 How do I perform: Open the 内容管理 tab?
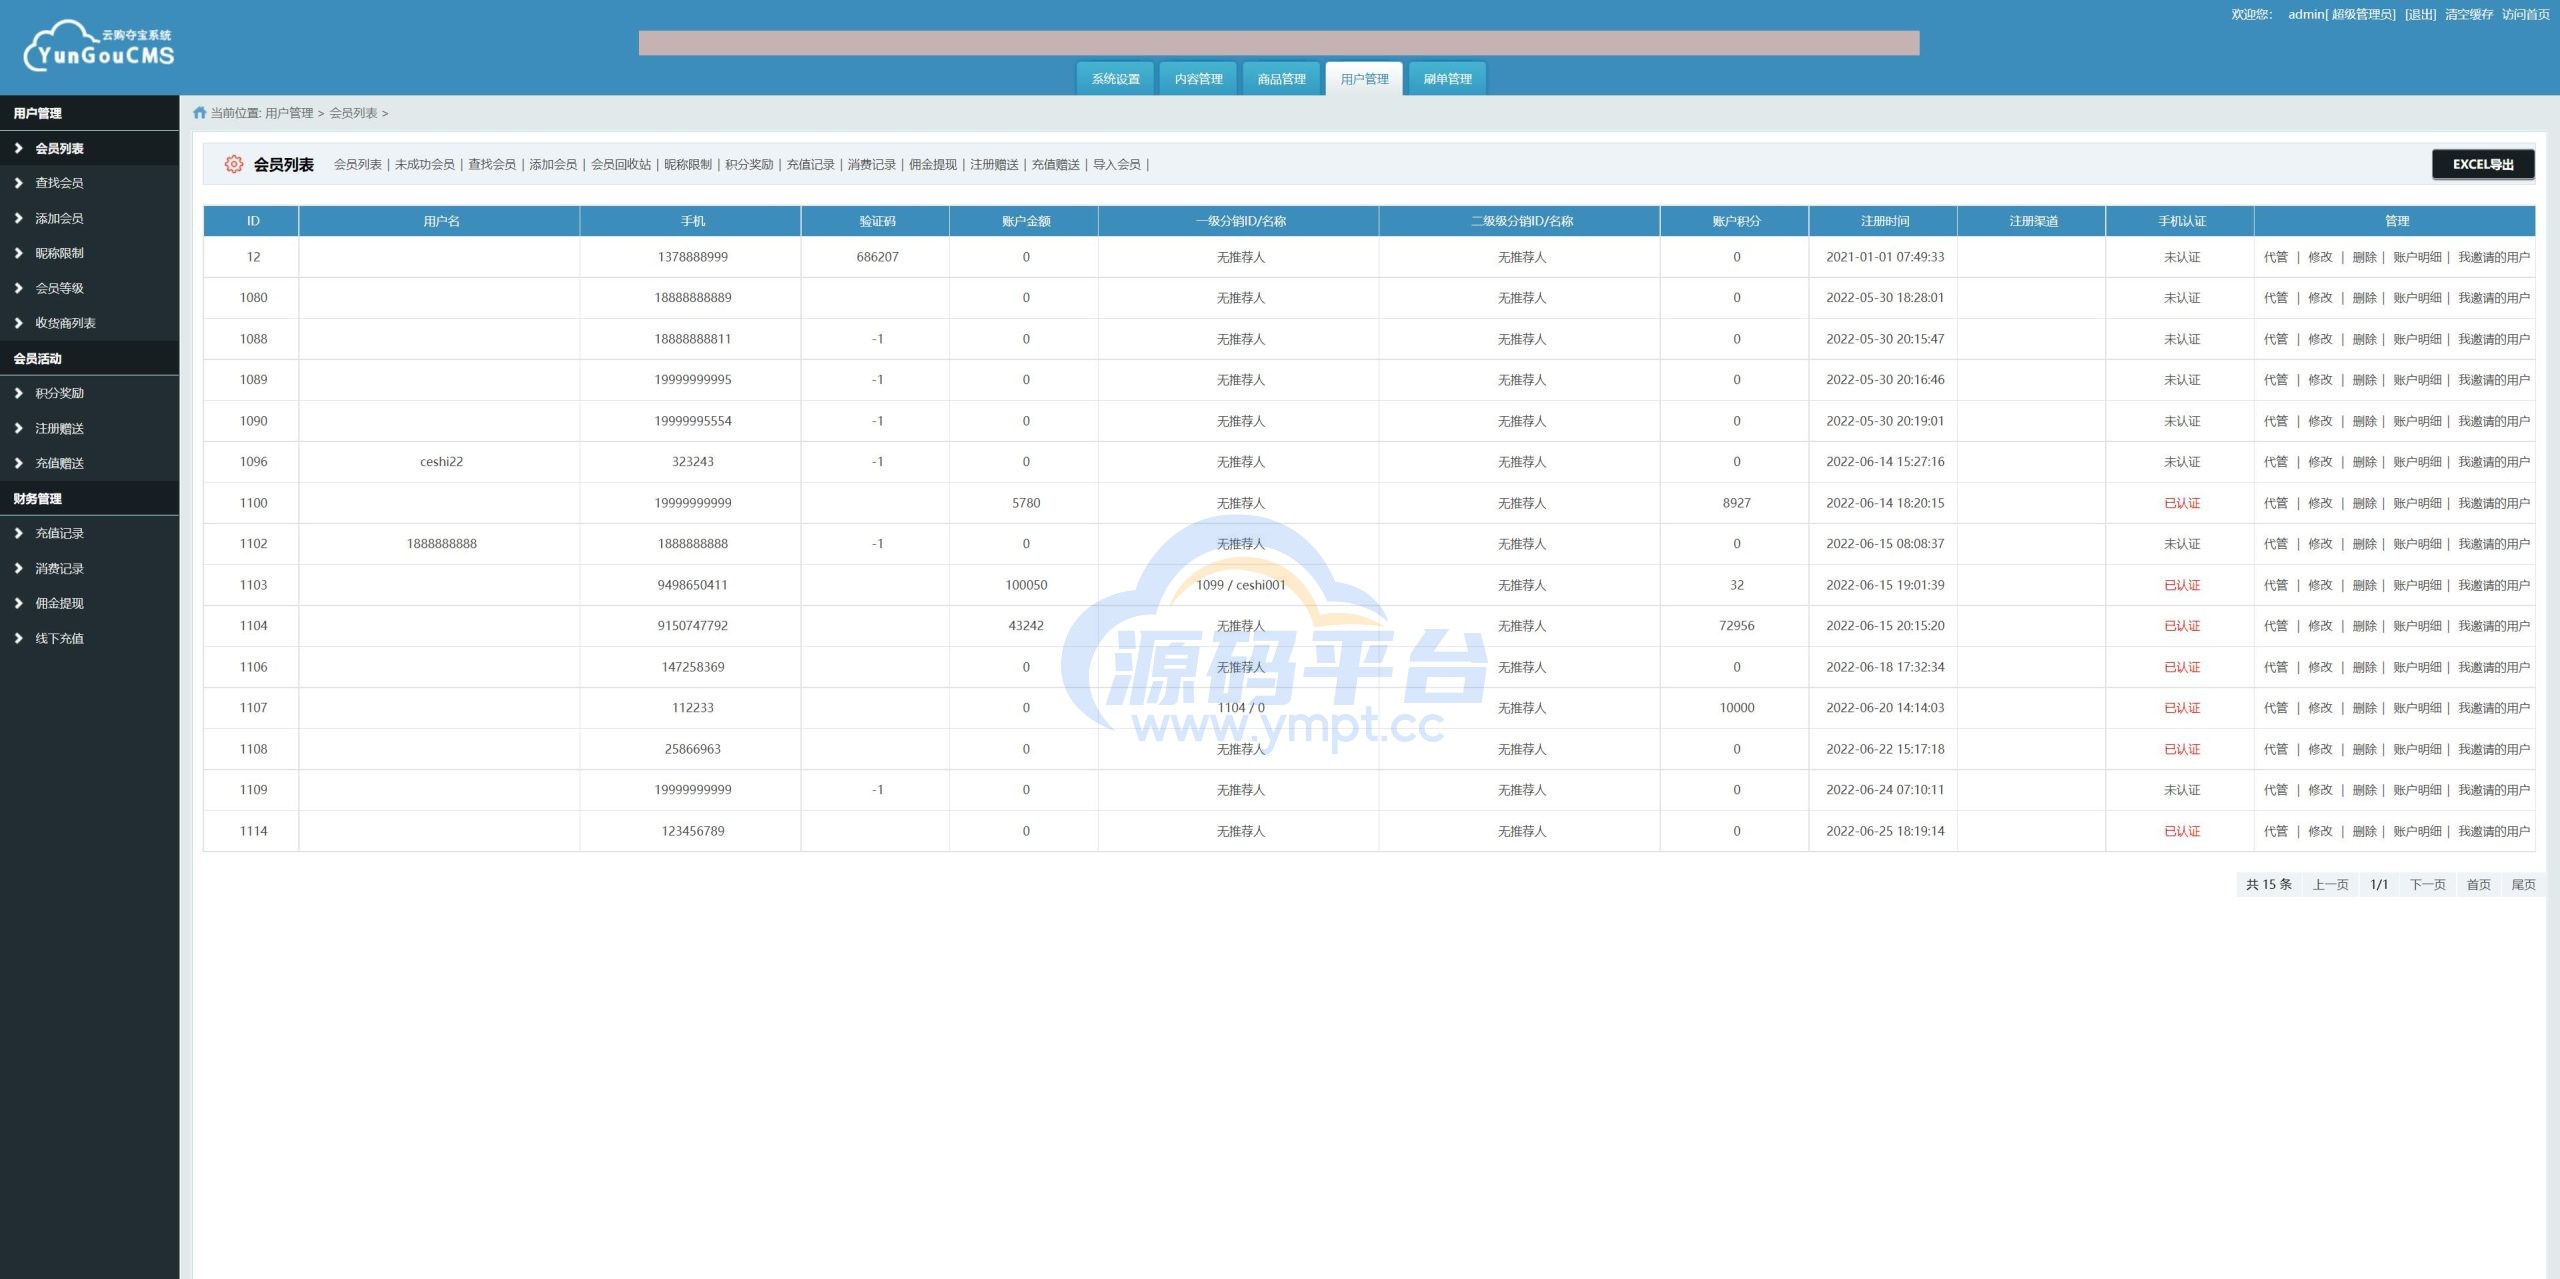point(1198,79)
